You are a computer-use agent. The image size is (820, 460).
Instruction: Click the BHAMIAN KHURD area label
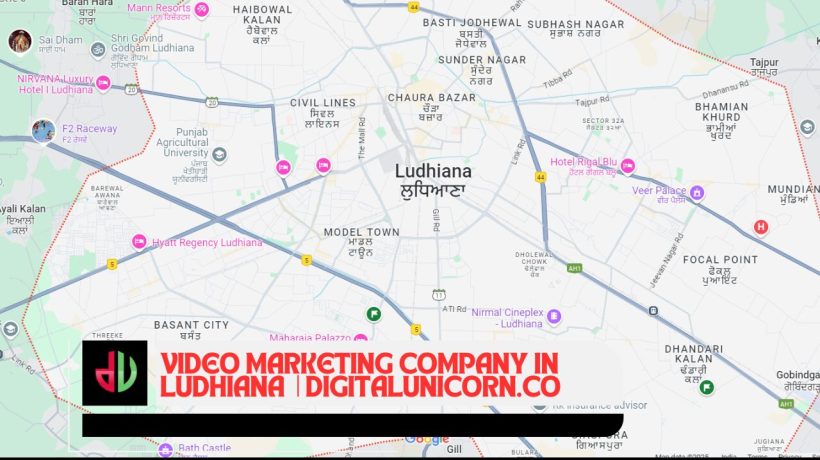[721, 112]
